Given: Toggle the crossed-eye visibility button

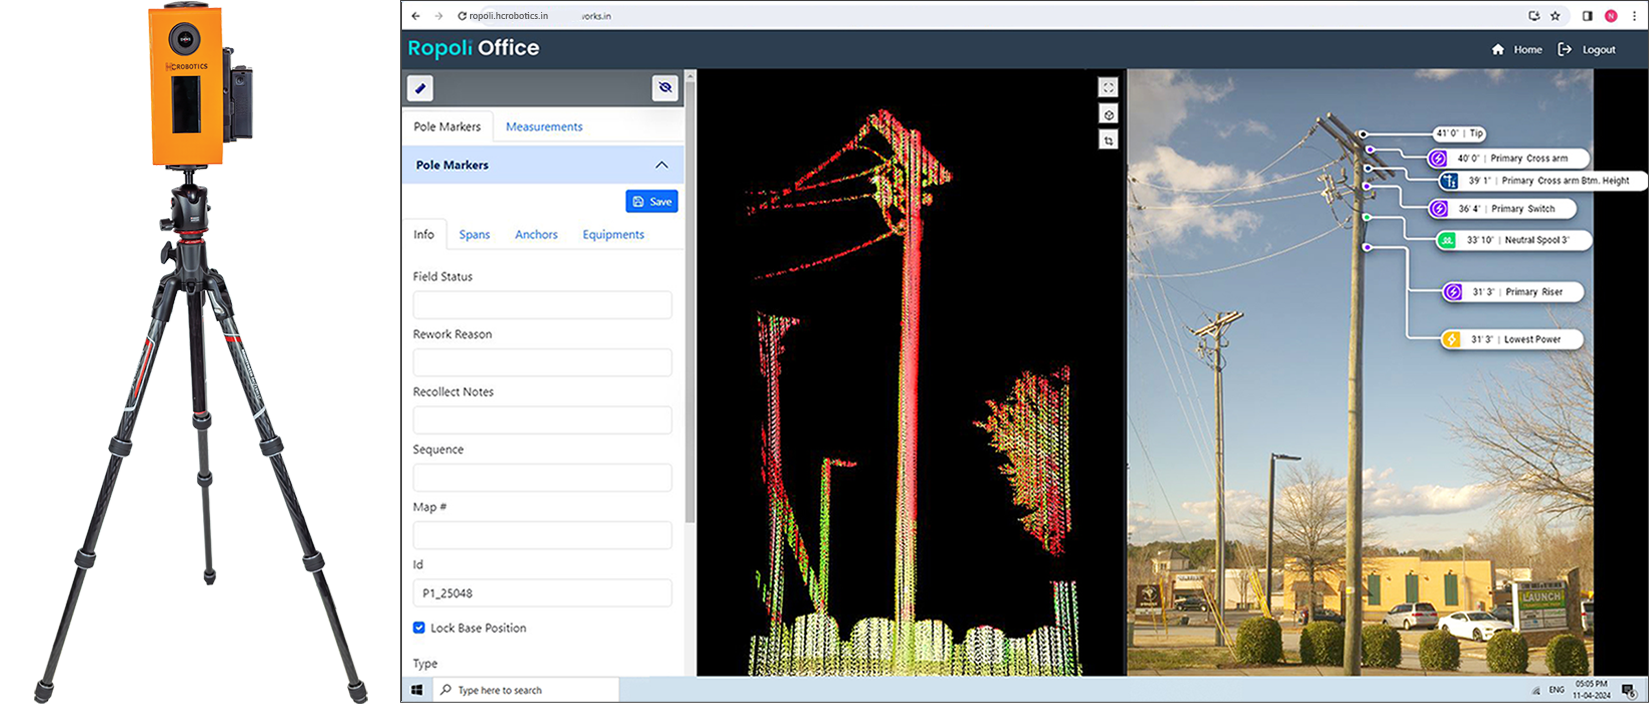Looking at the screenshot, I should (665, 89).
